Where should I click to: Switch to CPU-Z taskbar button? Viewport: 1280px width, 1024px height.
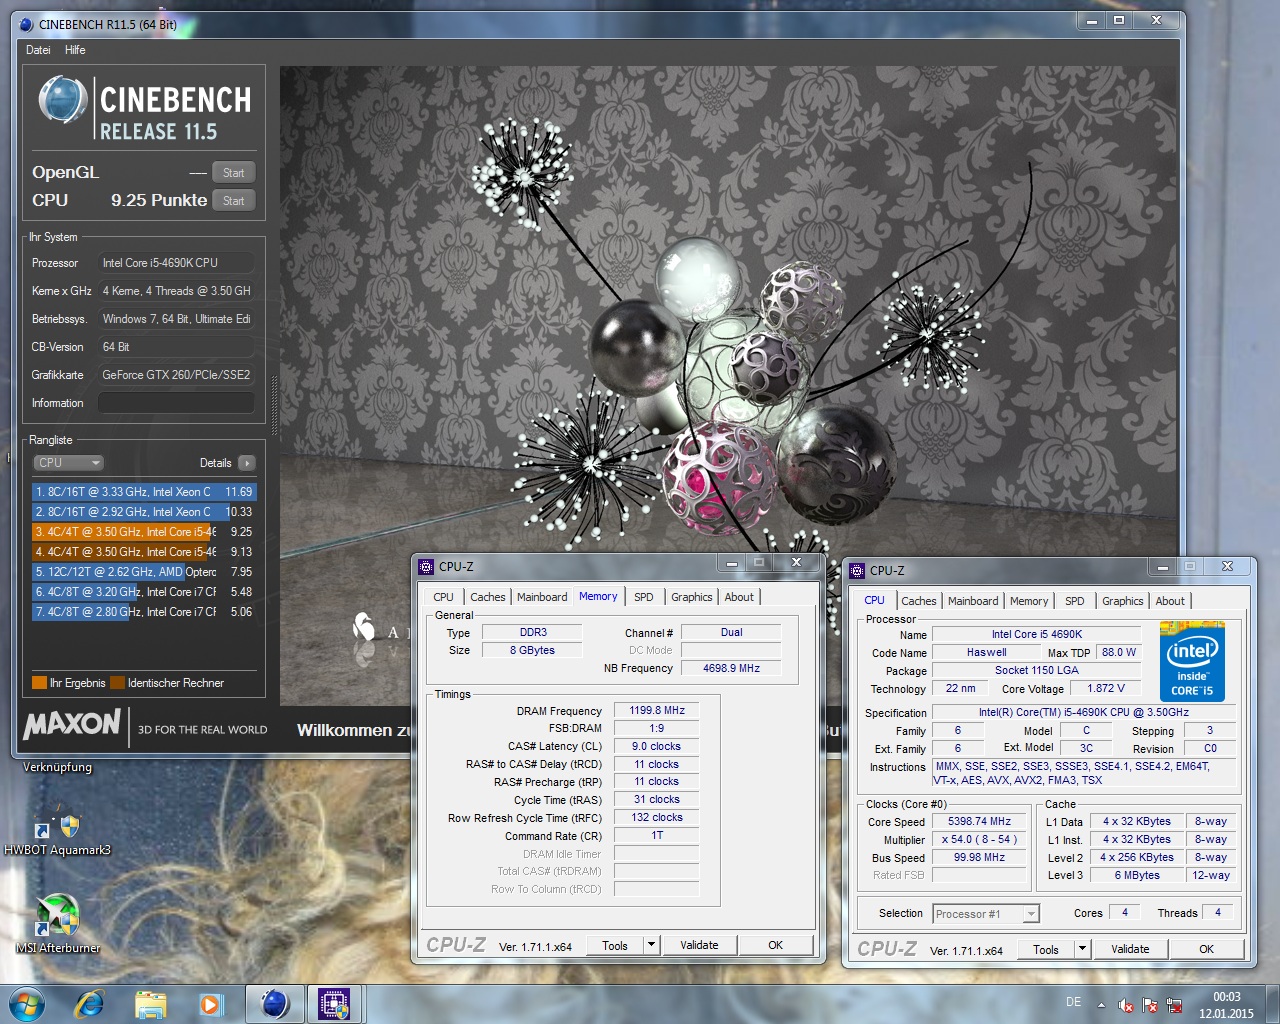(x=334, y=1004)
